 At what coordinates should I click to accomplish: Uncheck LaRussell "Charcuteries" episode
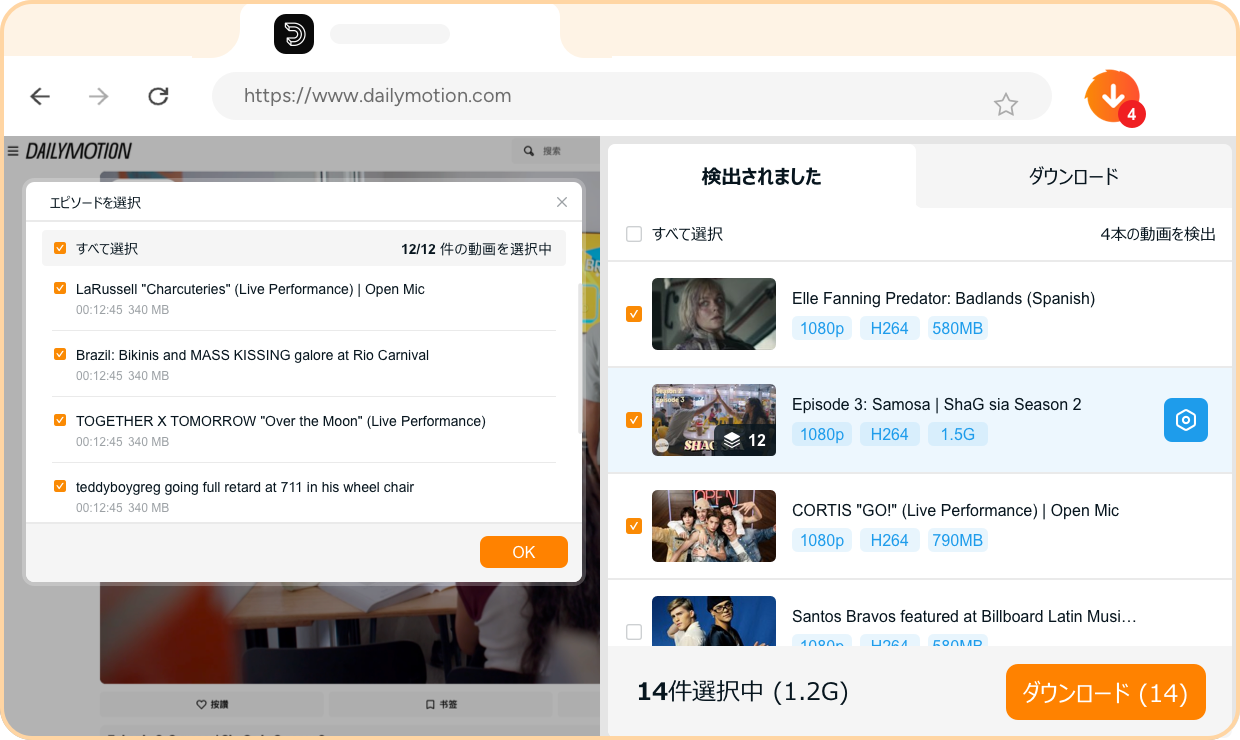click(60, 289)
